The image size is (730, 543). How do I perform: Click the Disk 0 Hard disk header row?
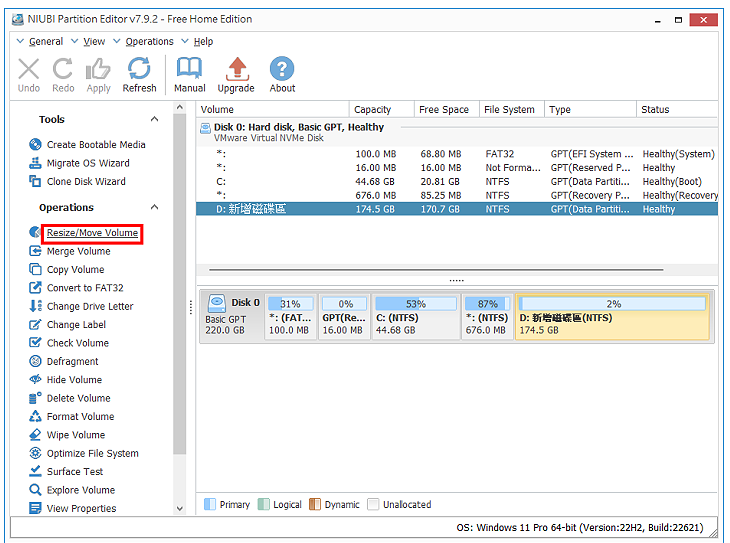[457, 132]
